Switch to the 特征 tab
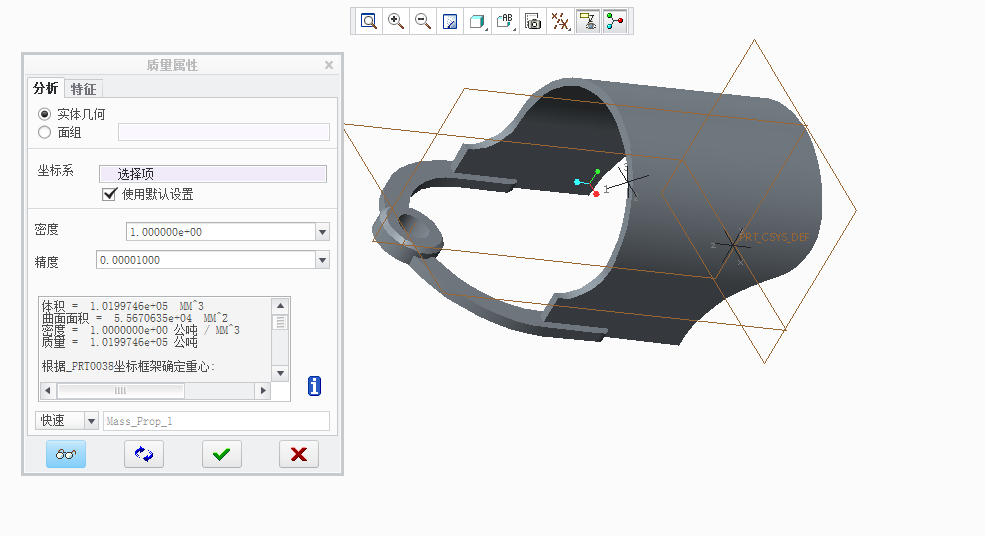Viewport: 985px width, 536px height. click(83, 89)
